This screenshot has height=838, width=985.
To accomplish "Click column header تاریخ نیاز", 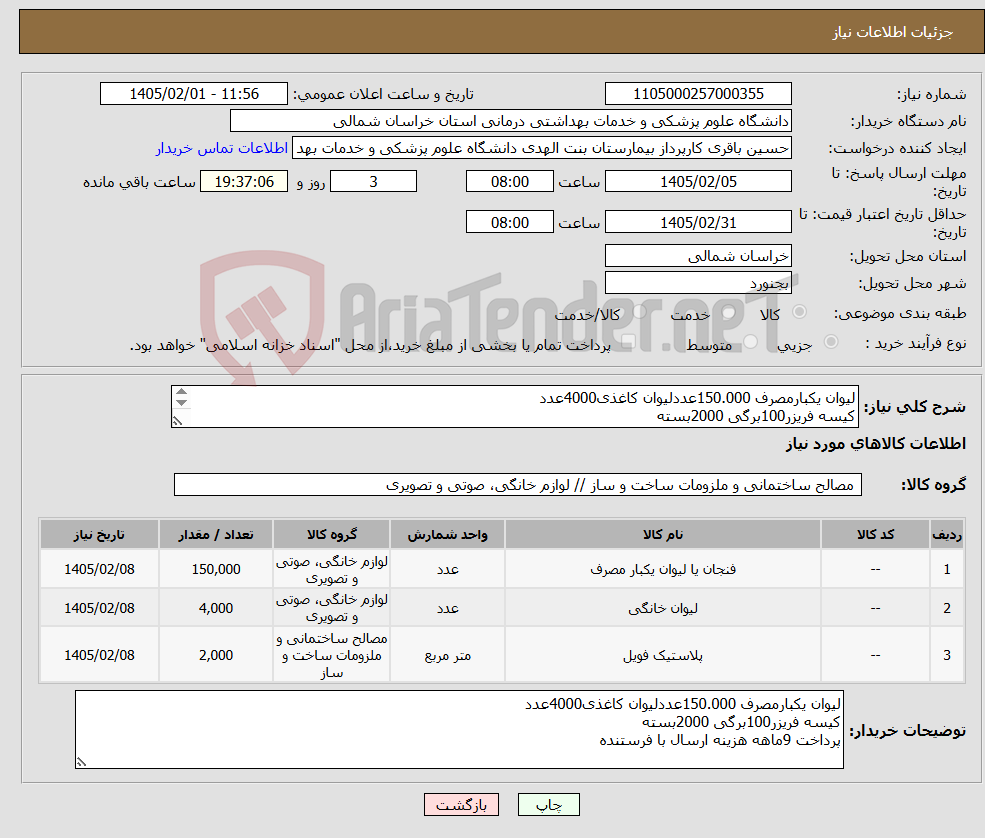I will pyautogui.click(x=99, y=535).
